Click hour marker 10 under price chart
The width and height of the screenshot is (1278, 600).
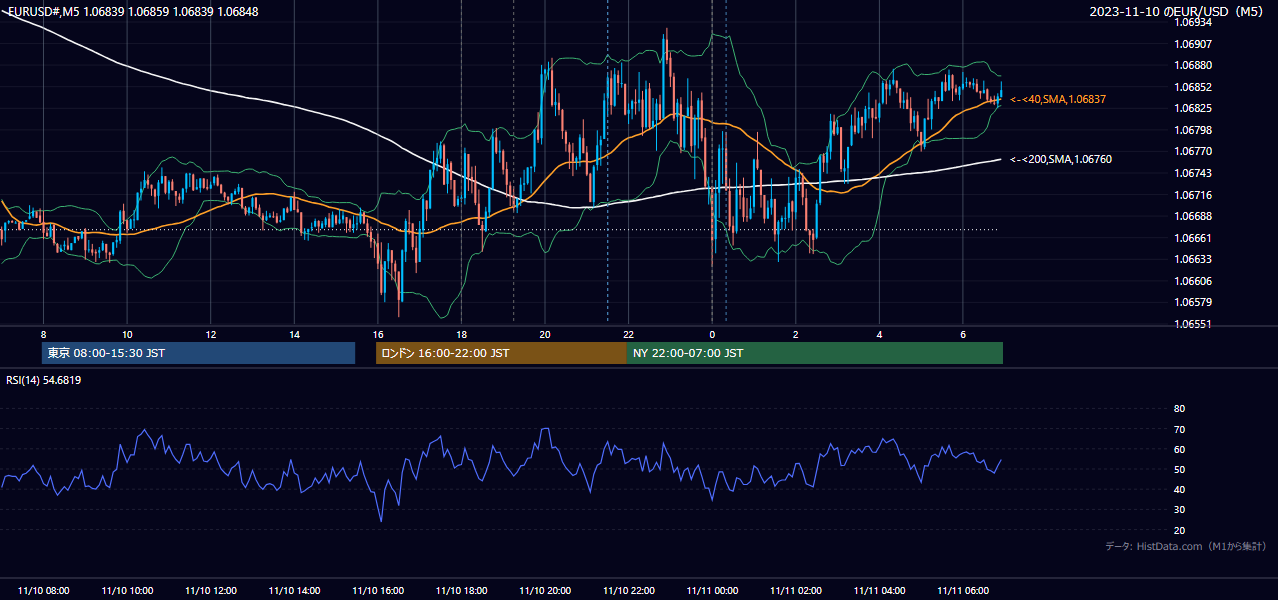point(127,334)
